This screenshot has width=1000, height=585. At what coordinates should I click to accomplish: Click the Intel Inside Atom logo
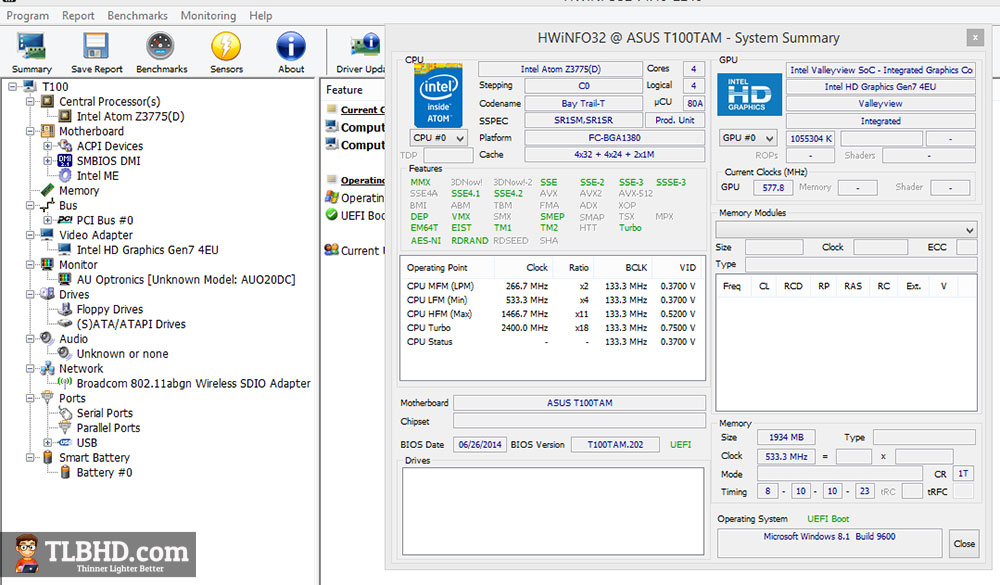point(438,96)
